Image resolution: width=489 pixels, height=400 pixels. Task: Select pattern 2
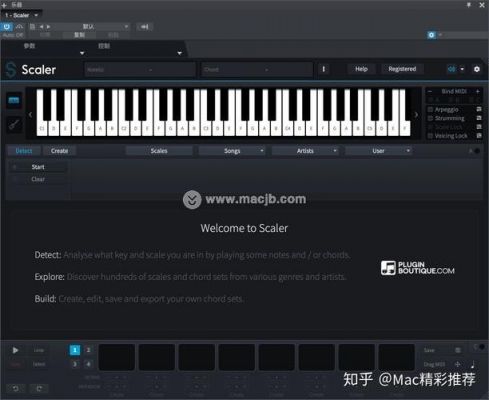pos(88,350)
